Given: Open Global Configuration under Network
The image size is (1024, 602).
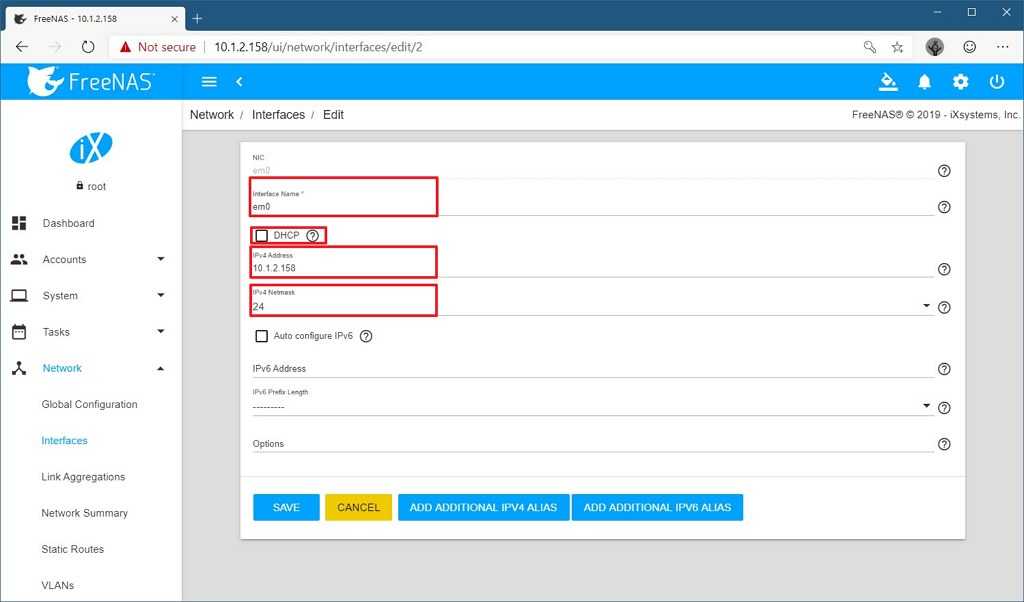Looking at the screenshot, I should (89, 404).
